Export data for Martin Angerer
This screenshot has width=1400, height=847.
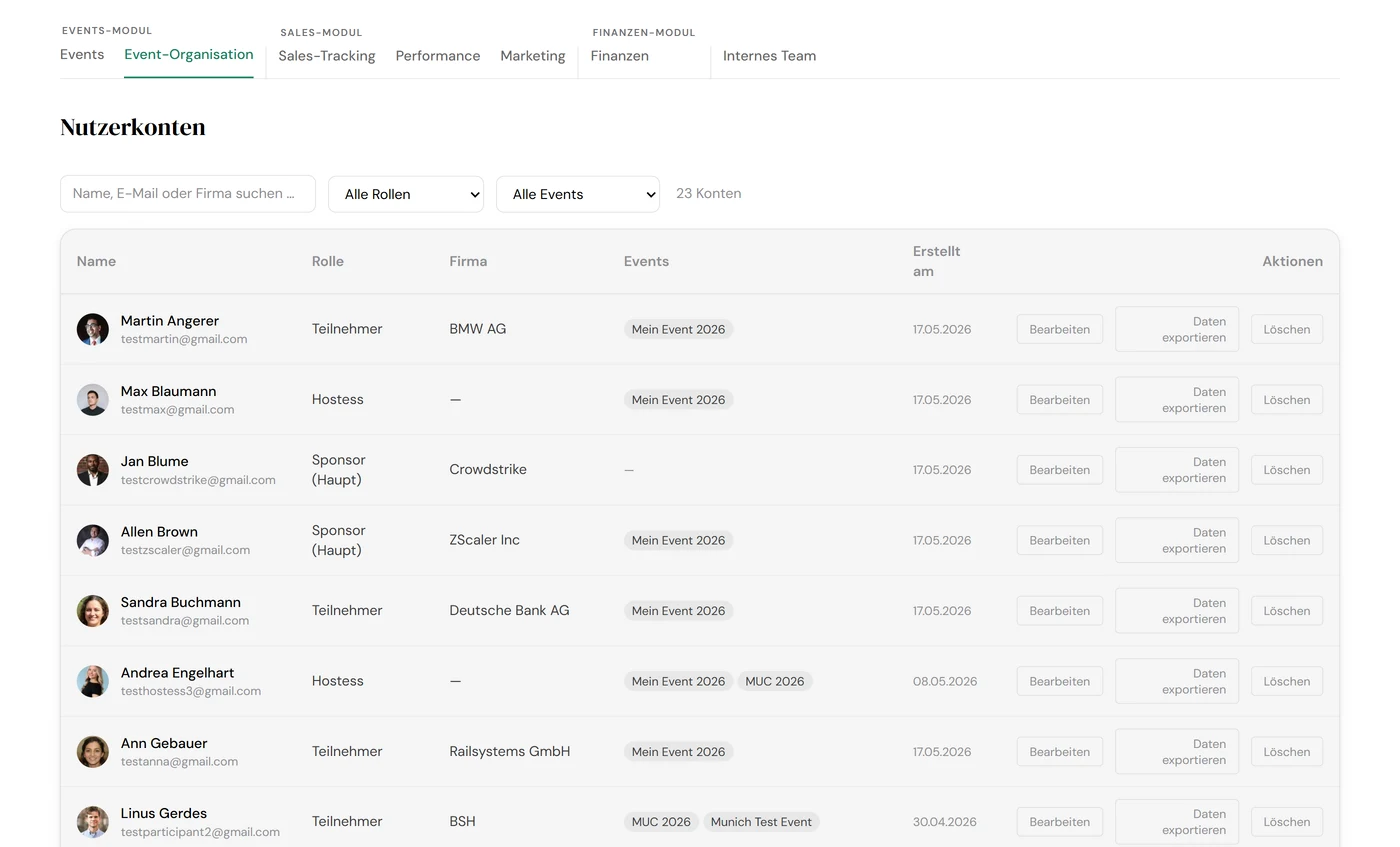(x=1177, y=329)
